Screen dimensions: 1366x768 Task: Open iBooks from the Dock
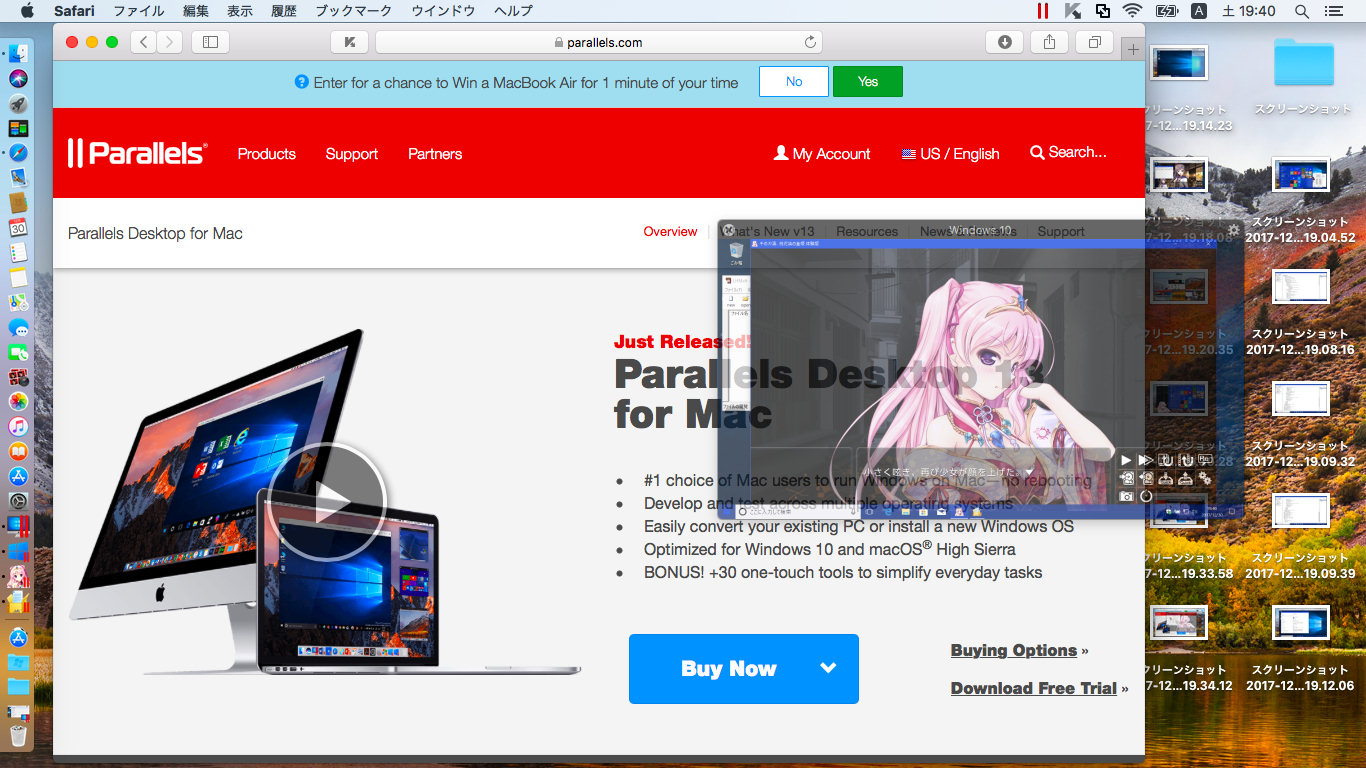[18, 451]
